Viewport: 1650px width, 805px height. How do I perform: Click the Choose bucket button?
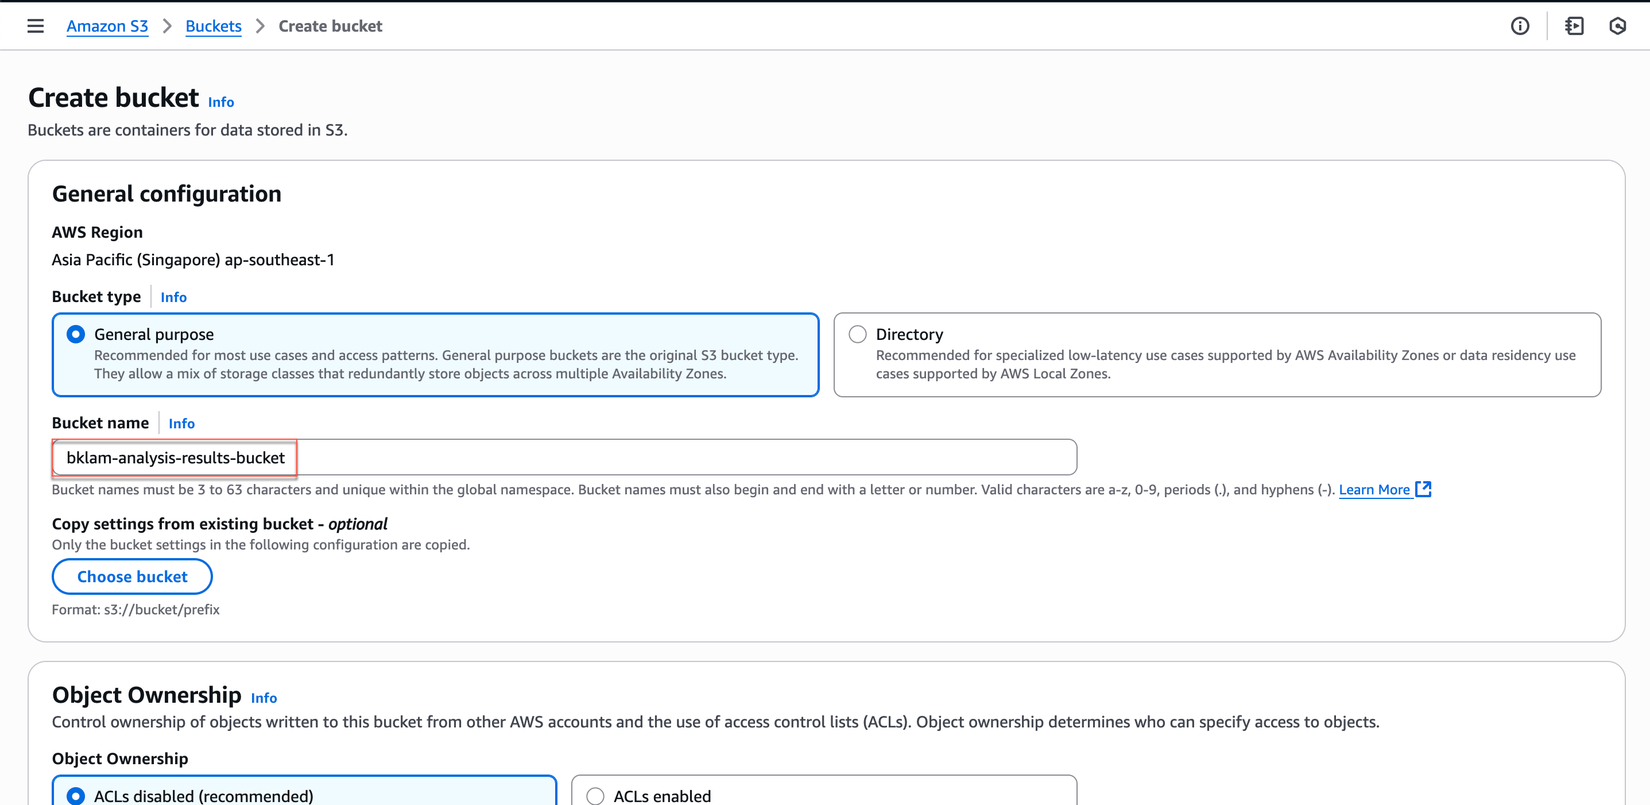click(x=132, y=577)
